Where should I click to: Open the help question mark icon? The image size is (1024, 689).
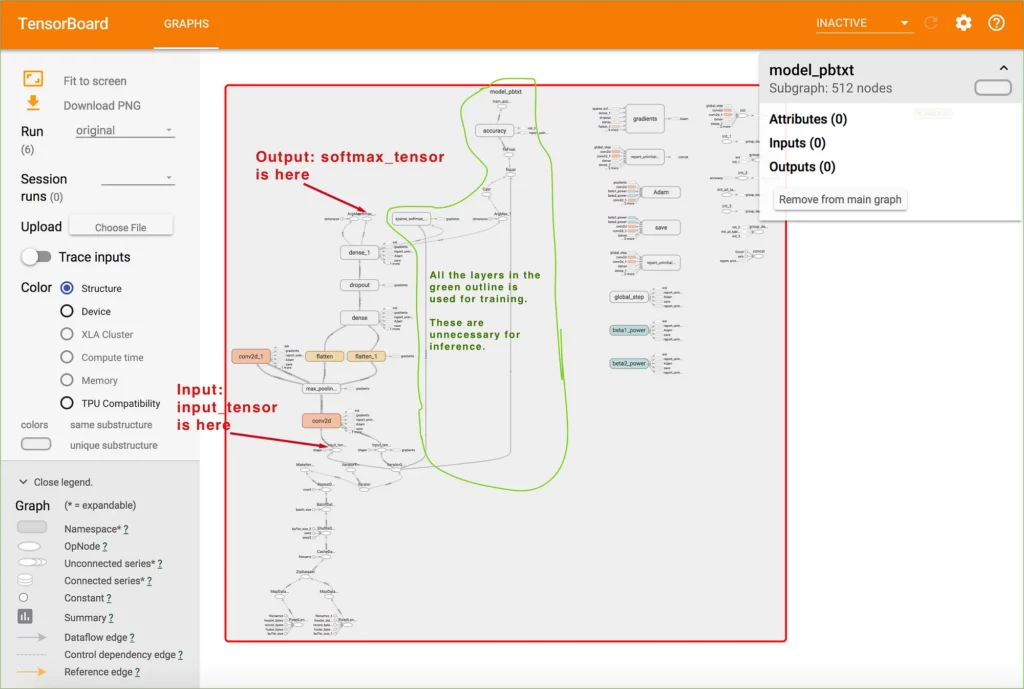(x=996, y=23)
